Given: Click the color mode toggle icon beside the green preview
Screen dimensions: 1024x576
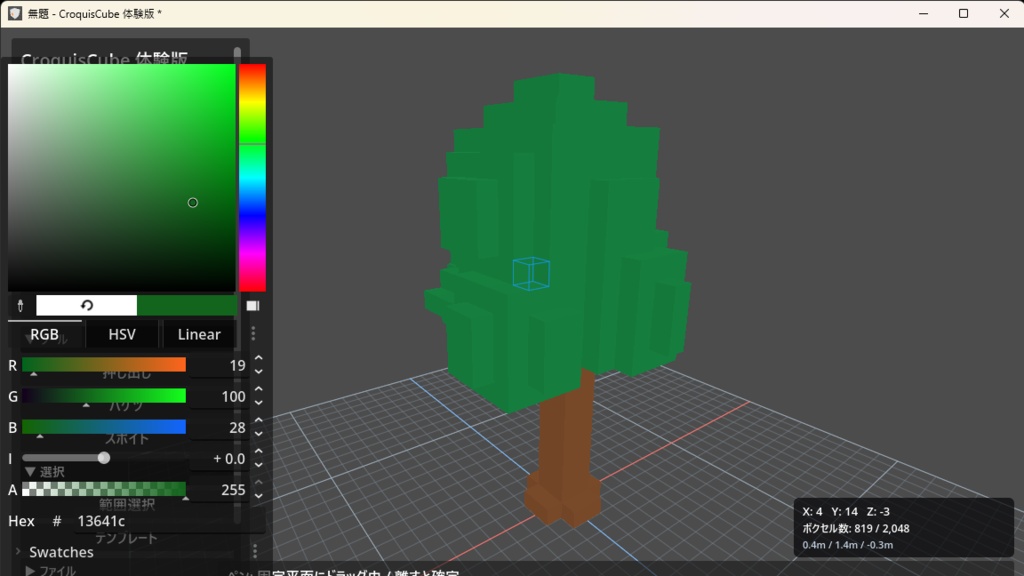Looking at the screenshot, I should pyautogui.click(x=253, y=306).
